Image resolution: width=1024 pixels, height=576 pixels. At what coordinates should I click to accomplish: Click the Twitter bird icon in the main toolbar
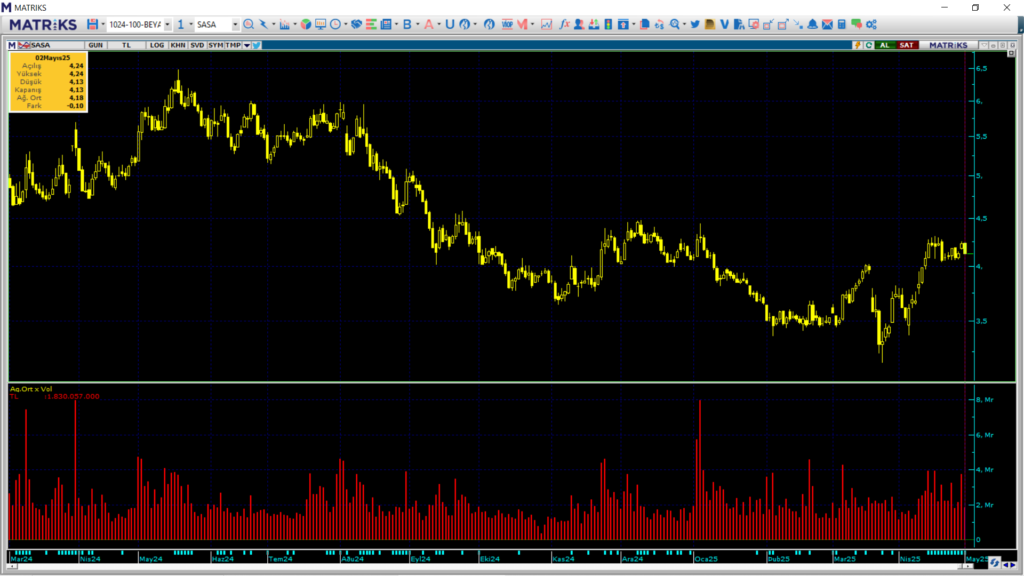pos(695,24)
